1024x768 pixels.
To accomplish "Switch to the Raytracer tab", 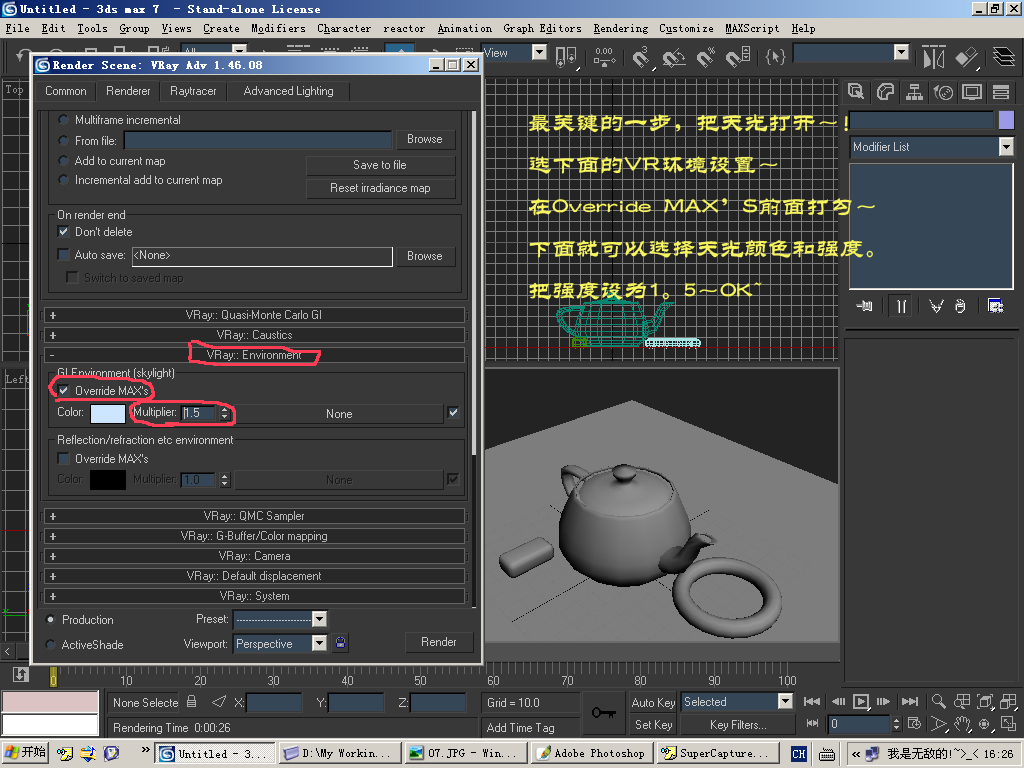I will click(193, 91).
